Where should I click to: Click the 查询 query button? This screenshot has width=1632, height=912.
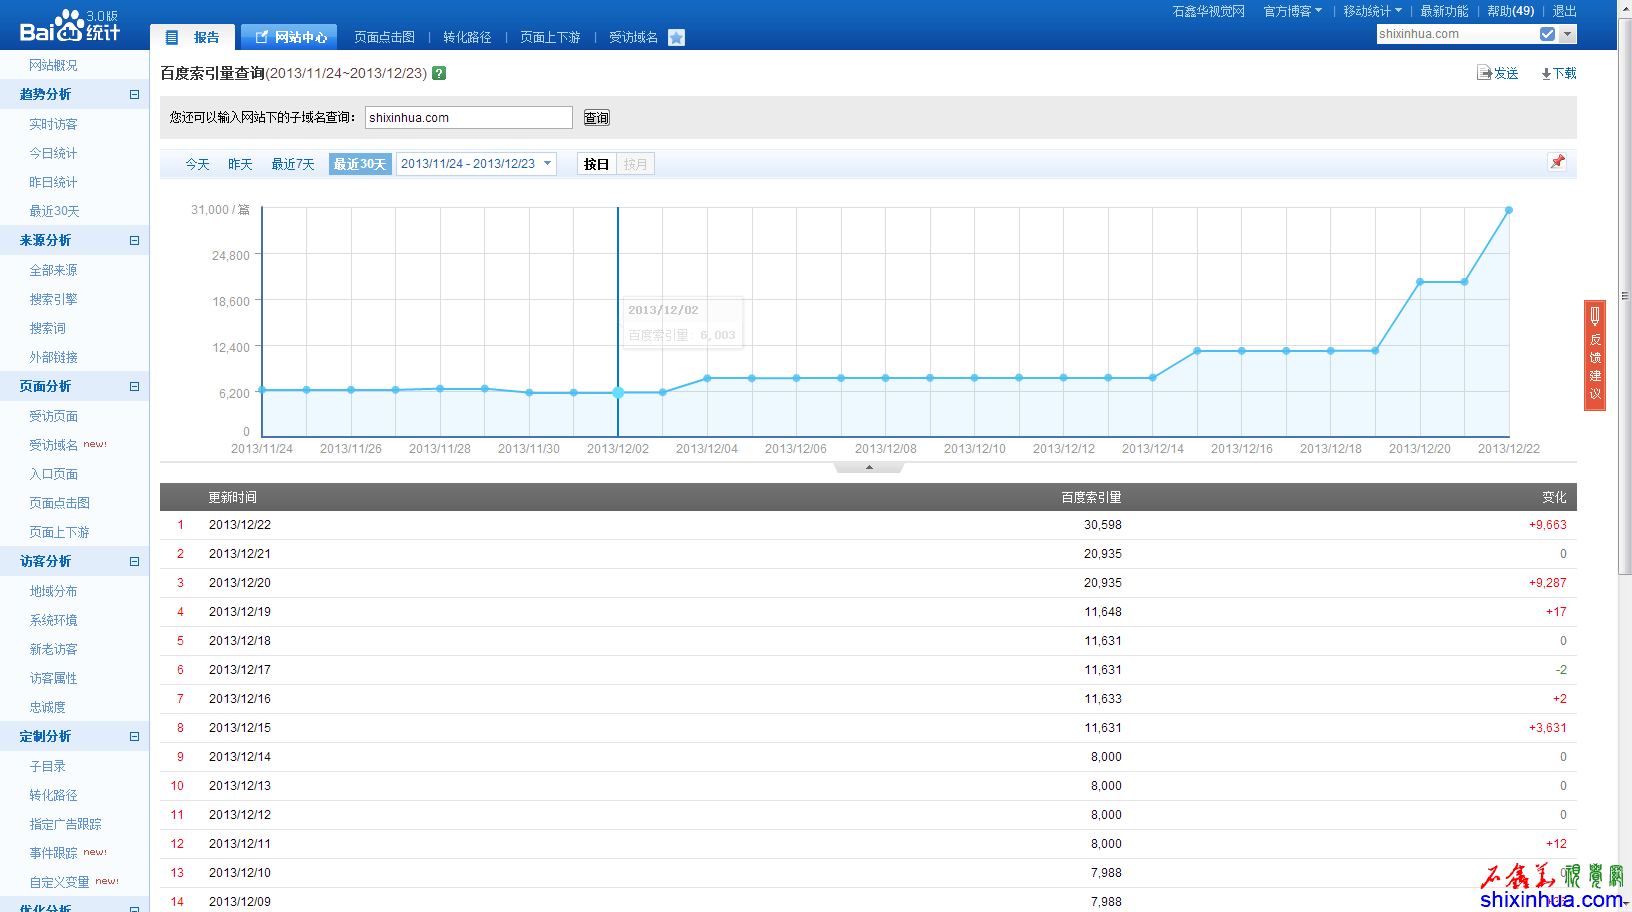tap(596, 118)
